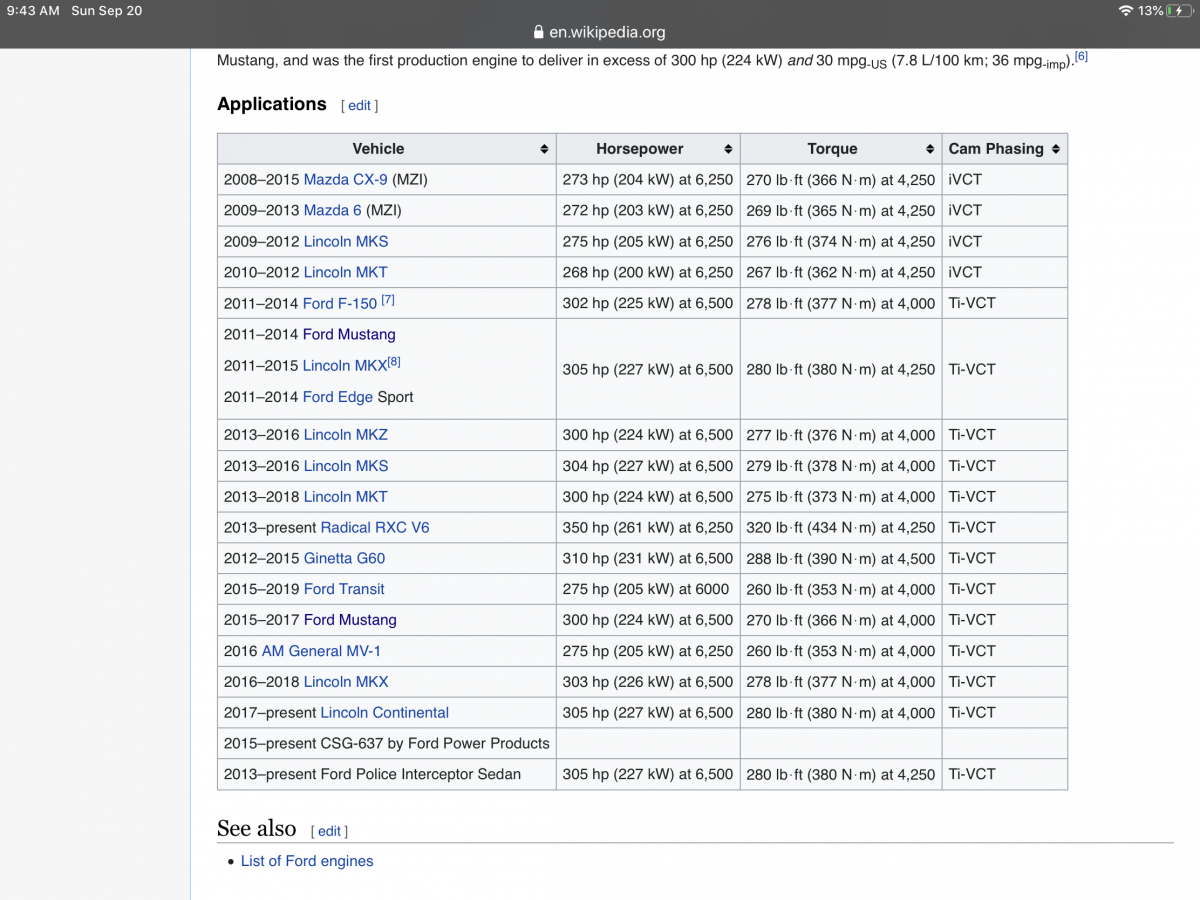Open the 2011–2014 Ford Mustang link
Screen dimensions: 1200x900
click(349, 335)
